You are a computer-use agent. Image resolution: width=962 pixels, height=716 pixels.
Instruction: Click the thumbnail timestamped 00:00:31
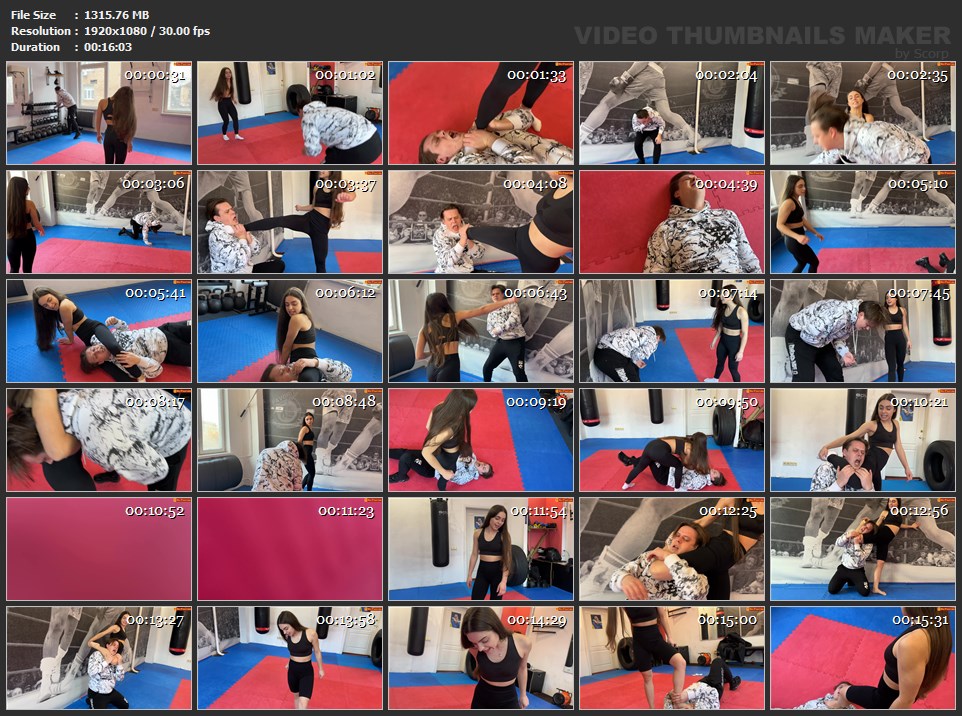[x=99, y=113]
